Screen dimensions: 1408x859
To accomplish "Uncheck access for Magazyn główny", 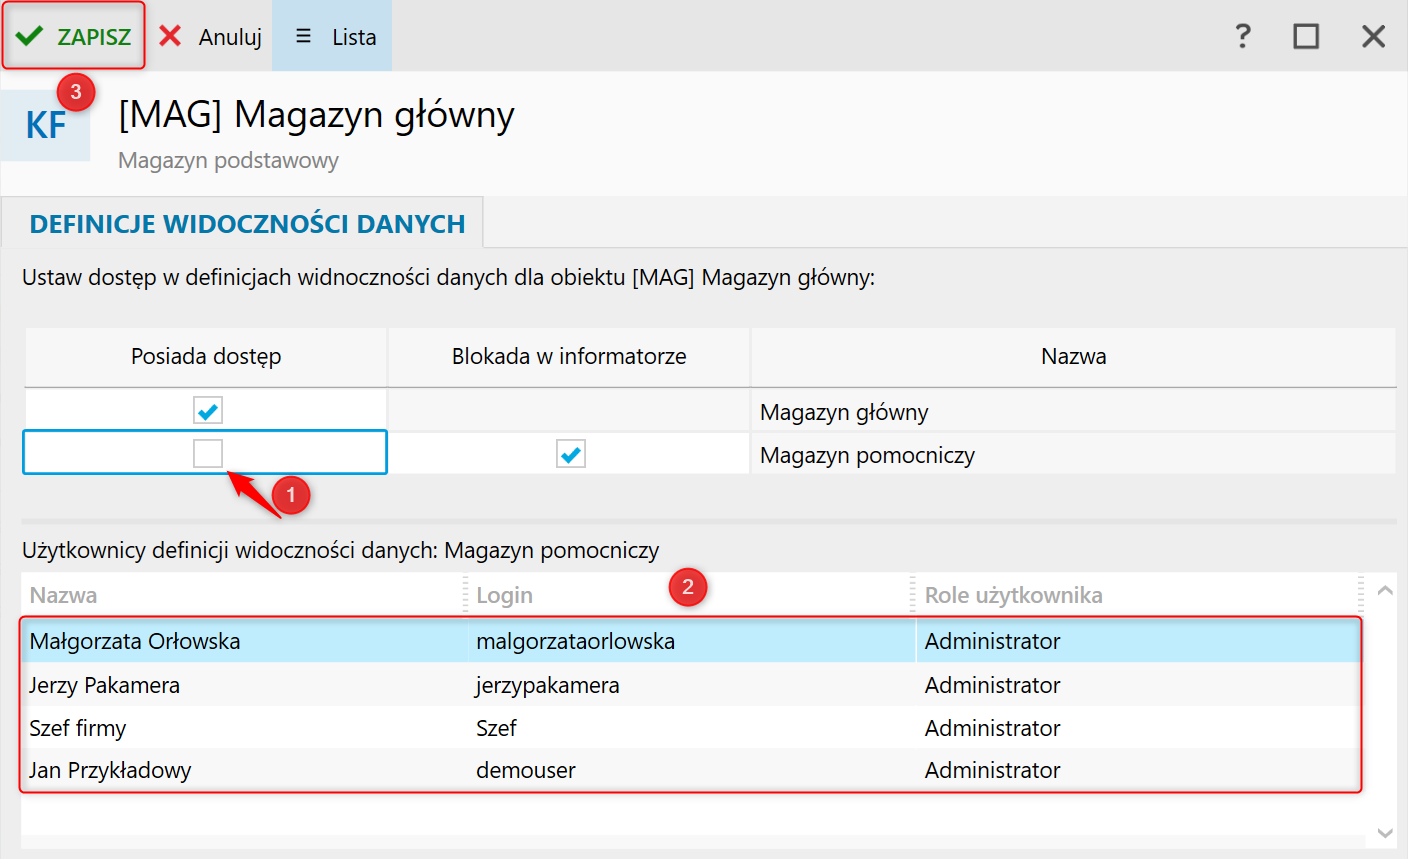I will click(x=208, y=410).
